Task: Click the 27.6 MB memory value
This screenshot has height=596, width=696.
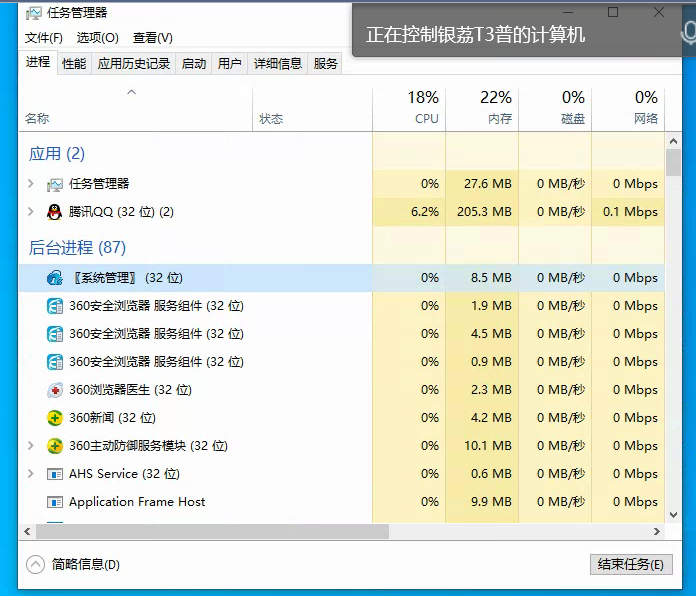Action: (488, 184)
